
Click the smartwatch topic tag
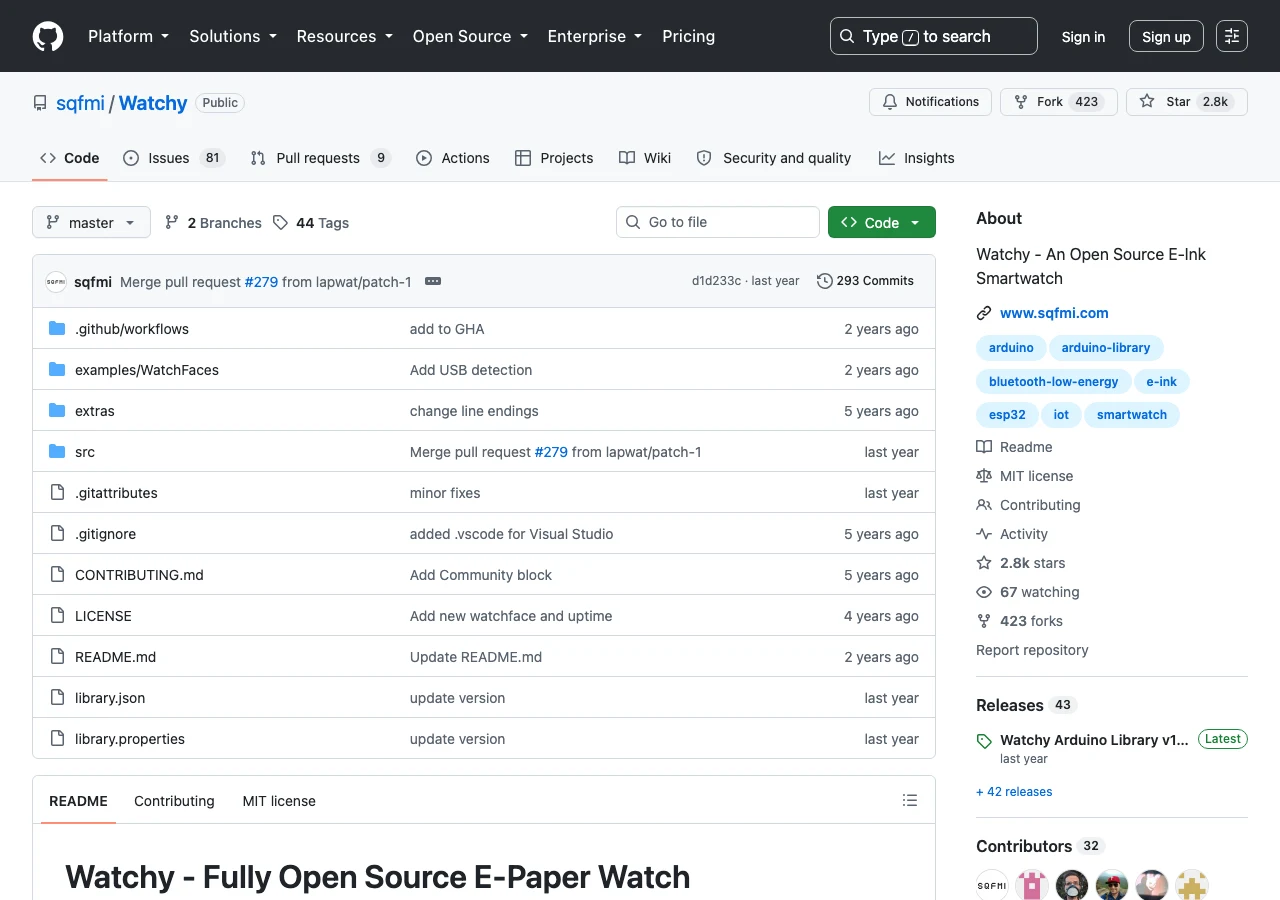pyautogui.click(x=1132, y=415)
